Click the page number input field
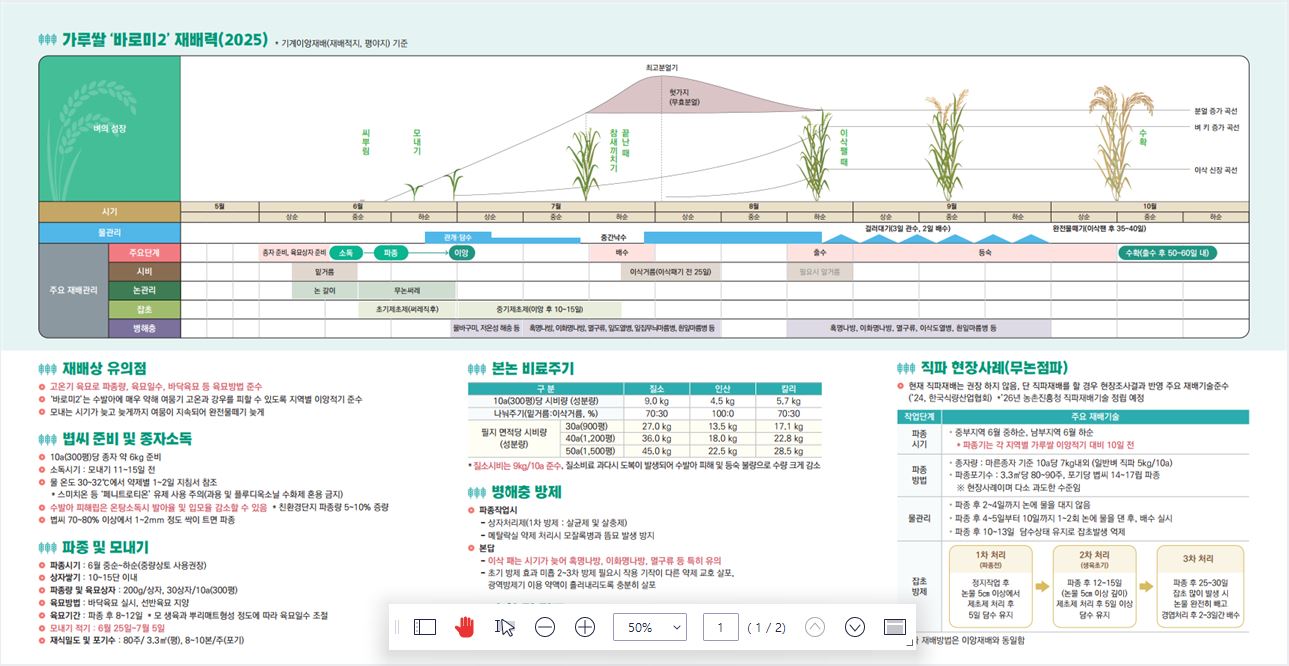 720,627
